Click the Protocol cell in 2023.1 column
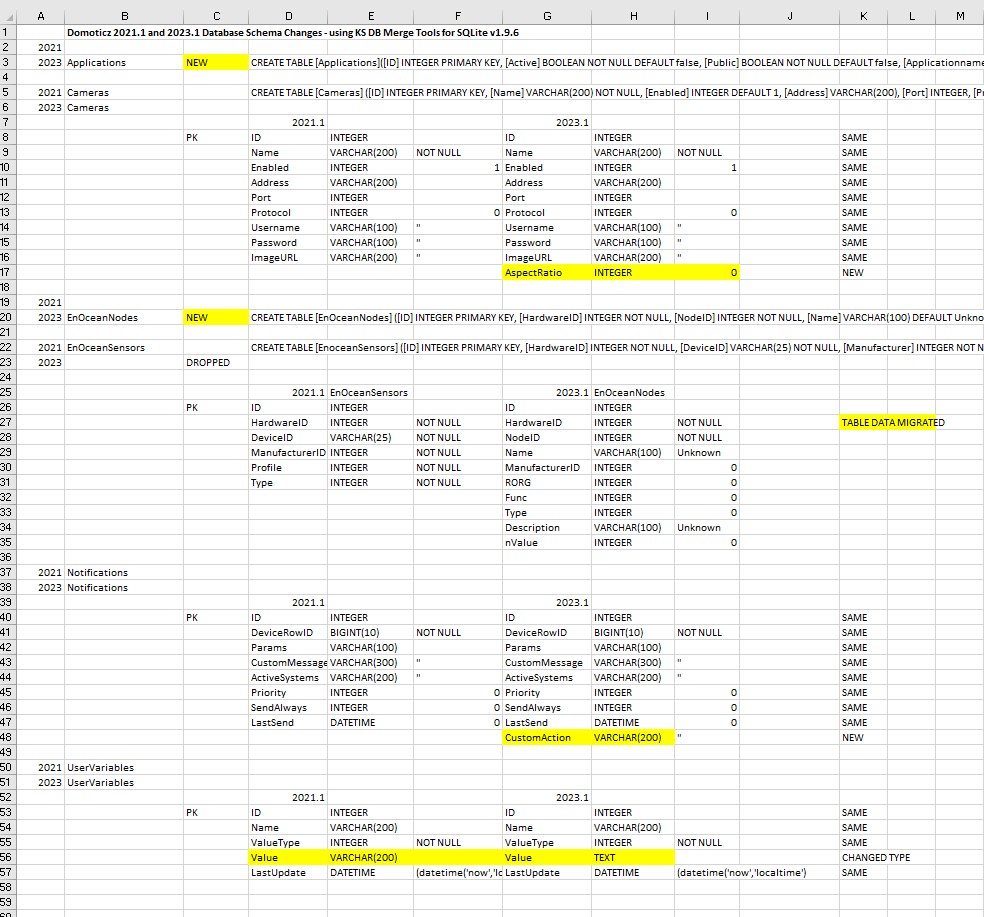Image resolution: width=984 pixels, height=917 pixels. point(547,213)
